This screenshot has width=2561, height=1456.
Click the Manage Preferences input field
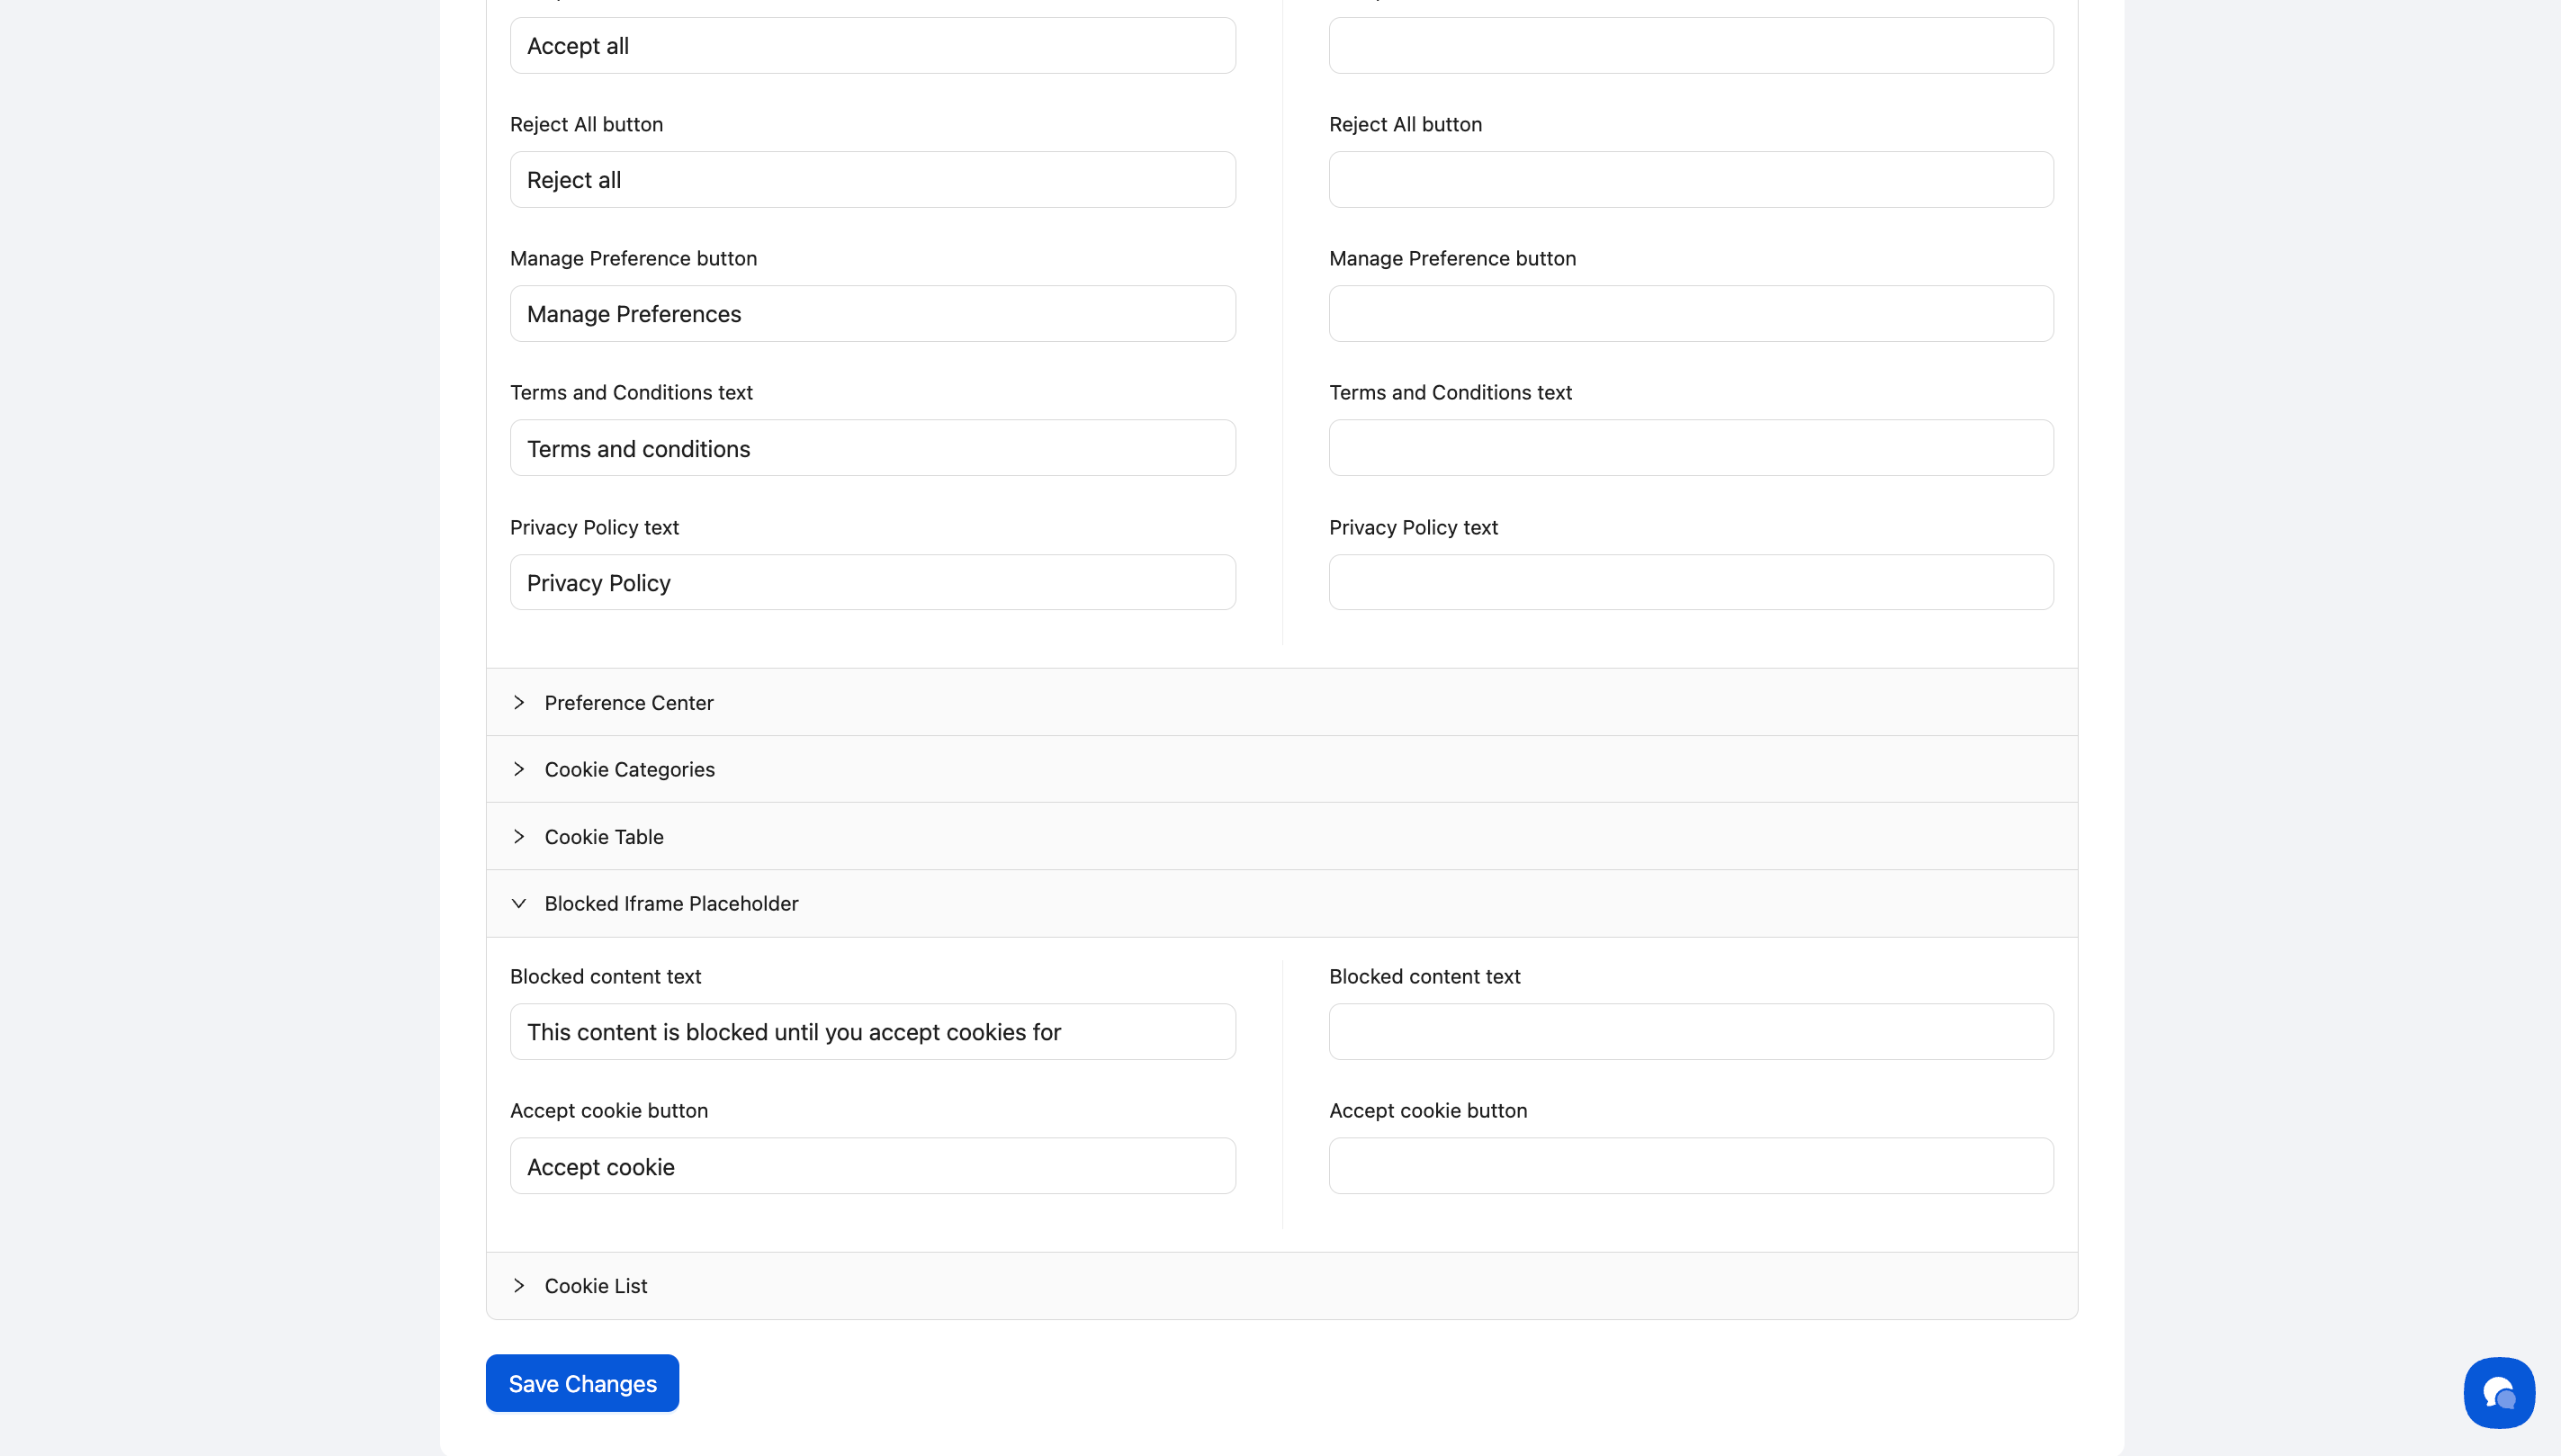pos(872,314)
